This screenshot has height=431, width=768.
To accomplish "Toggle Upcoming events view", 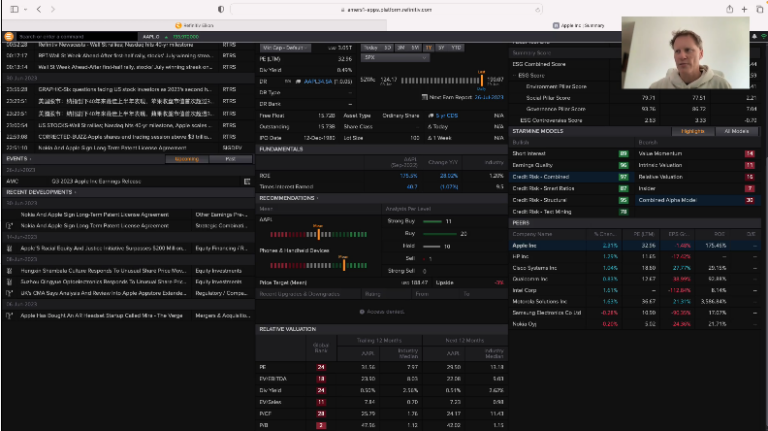I will pos(186,158).
